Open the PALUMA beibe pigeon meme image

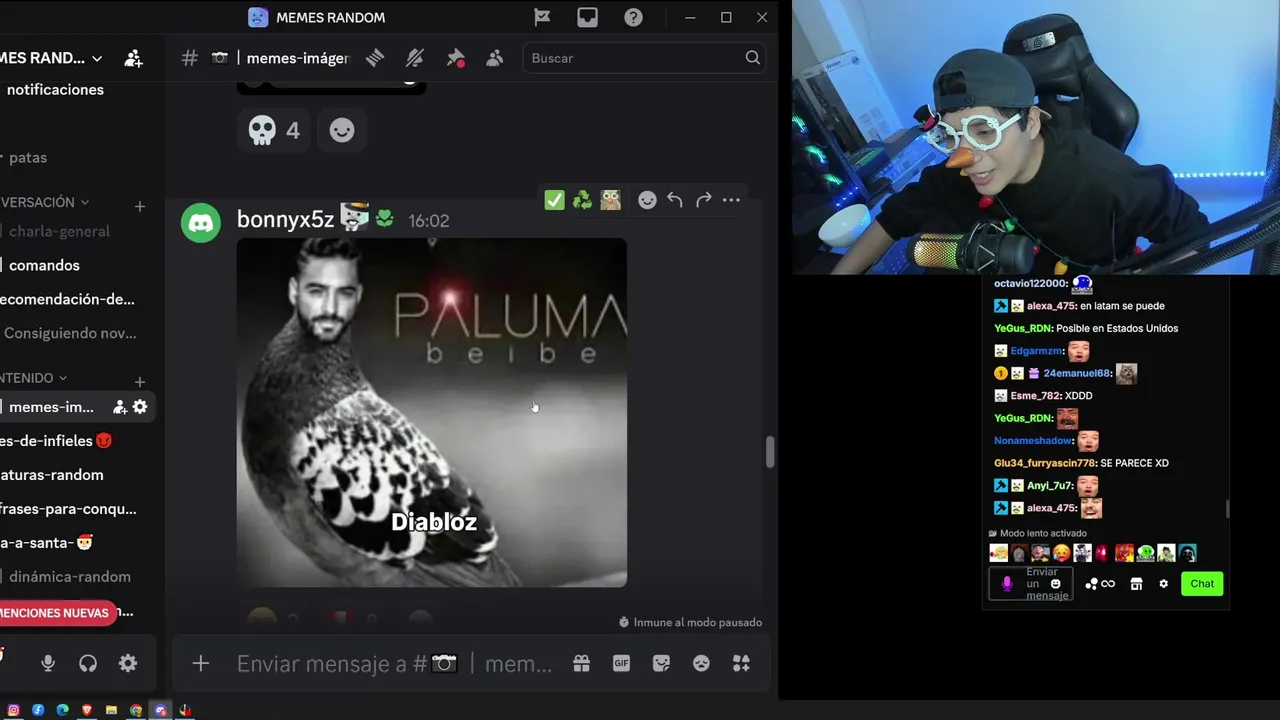click(x=432, y=412)
